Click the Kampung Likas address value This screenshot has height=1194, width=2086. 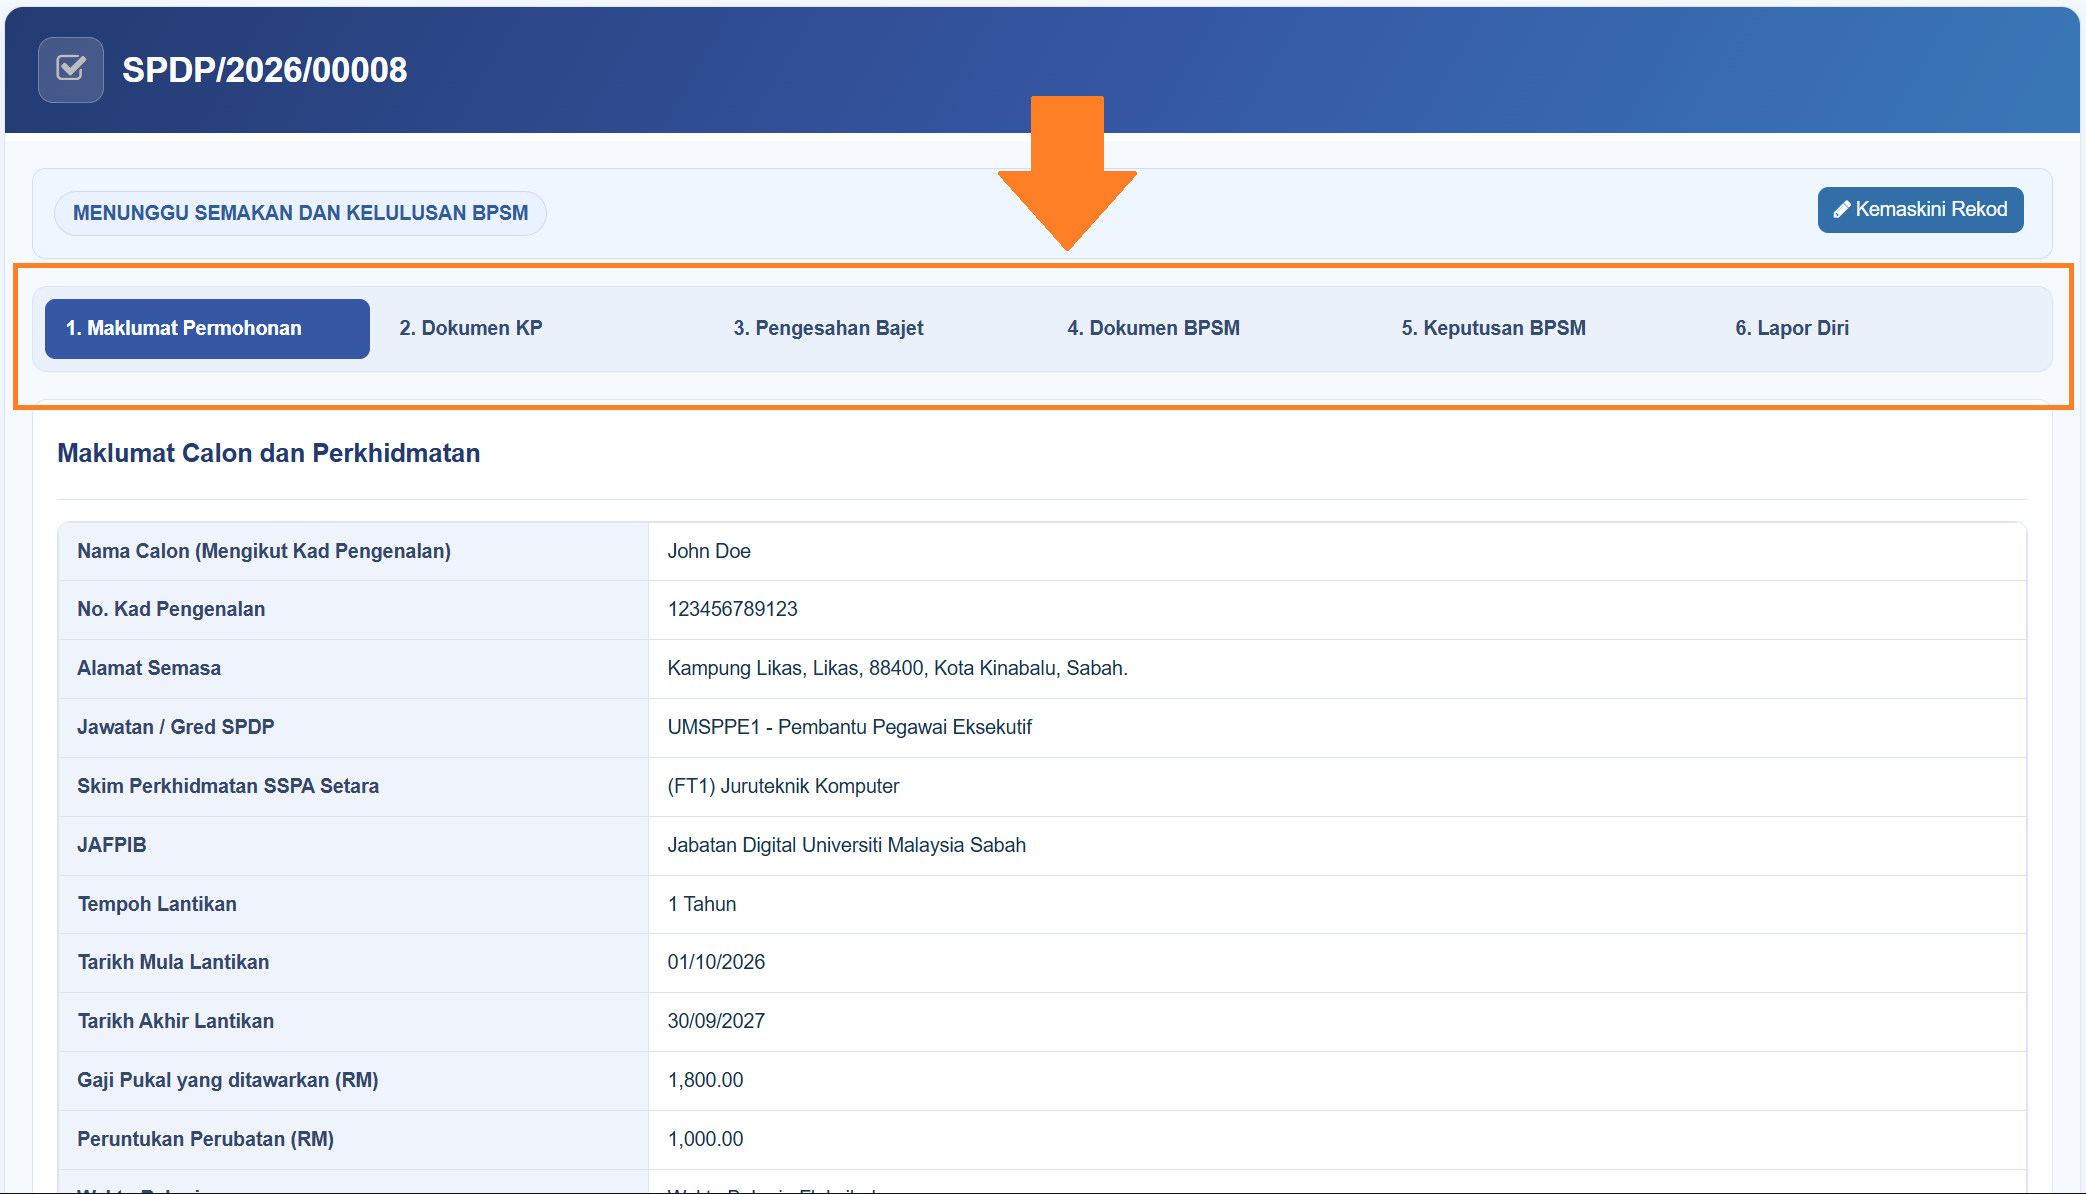point(897,668)
